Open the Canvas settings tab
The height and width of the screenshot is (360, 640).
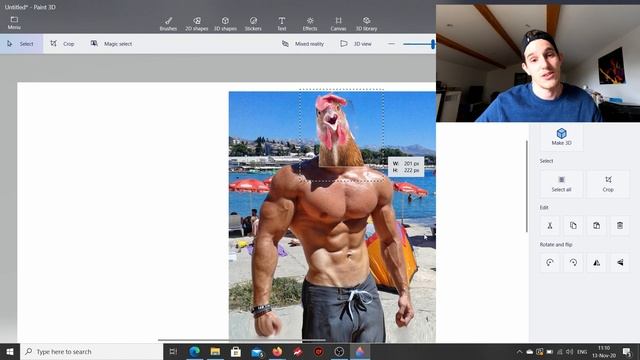(338, 24)
